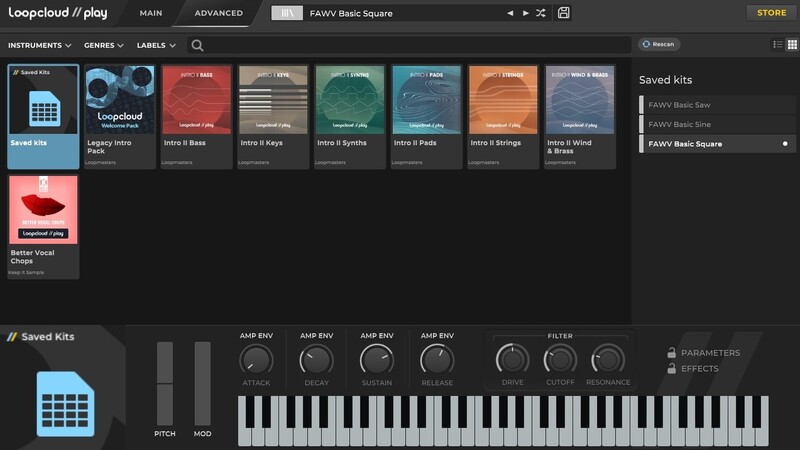Viewport: 800px width, 450px height.
Task: Go to next preset arrow
Action: (526, 13)
